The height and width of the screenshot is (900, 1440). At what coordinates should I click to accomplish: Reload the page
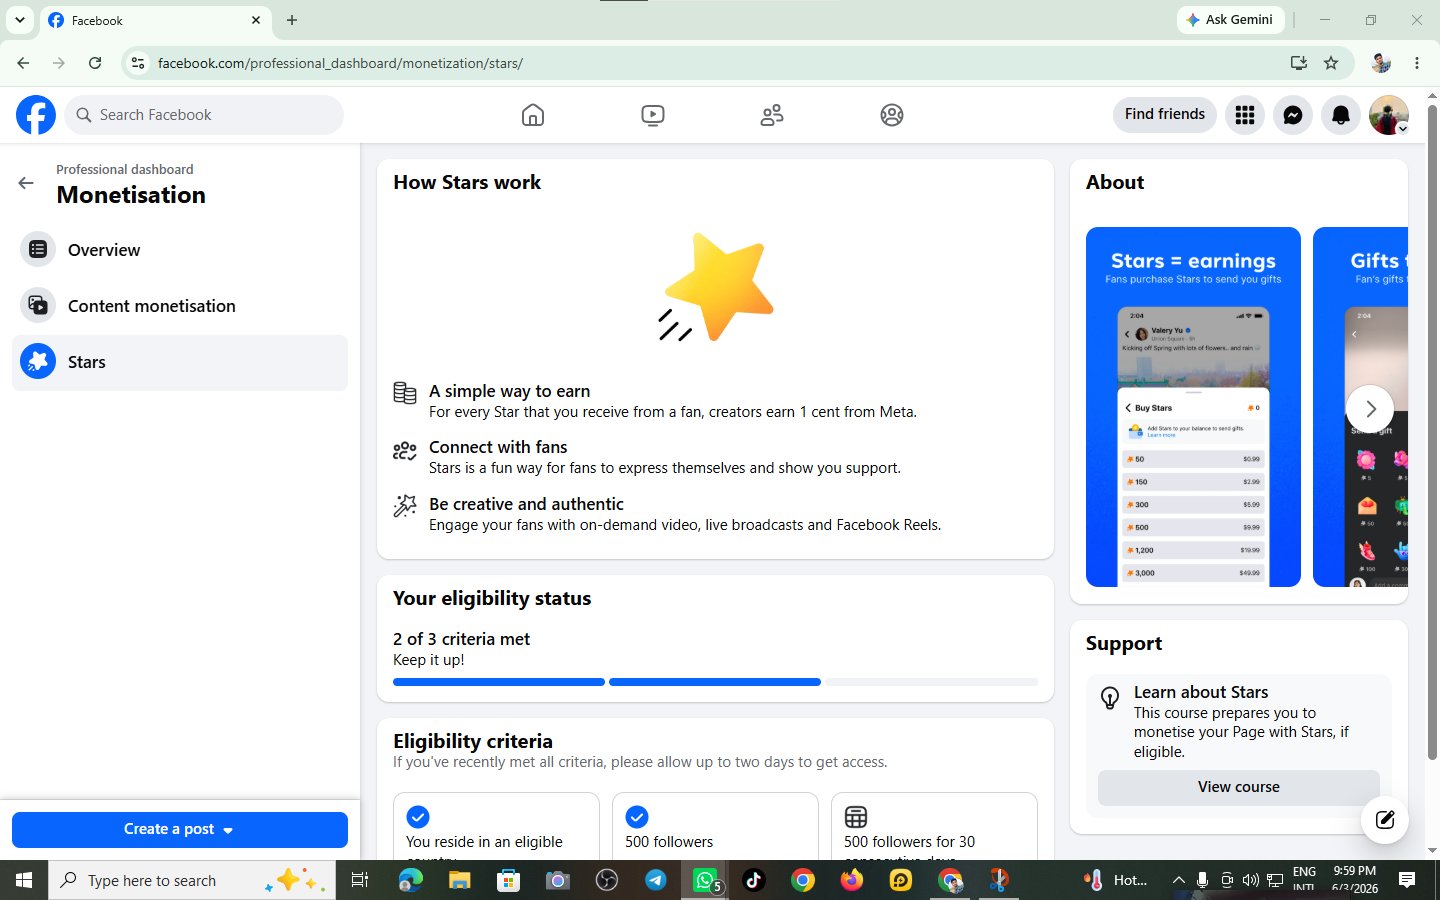(x=95, y=63)
